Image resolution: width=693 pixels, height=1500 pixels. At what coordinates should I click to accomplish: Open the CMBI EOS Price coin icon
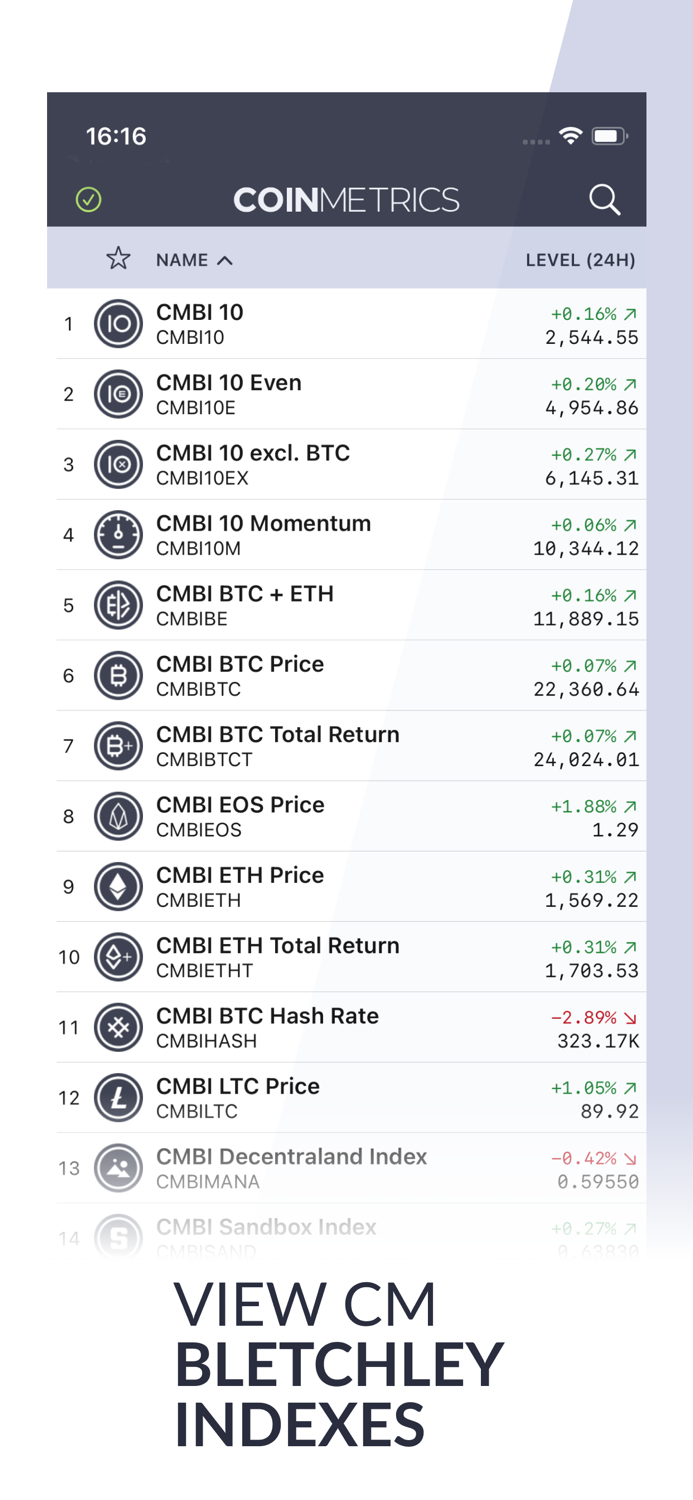pos(118,816)
